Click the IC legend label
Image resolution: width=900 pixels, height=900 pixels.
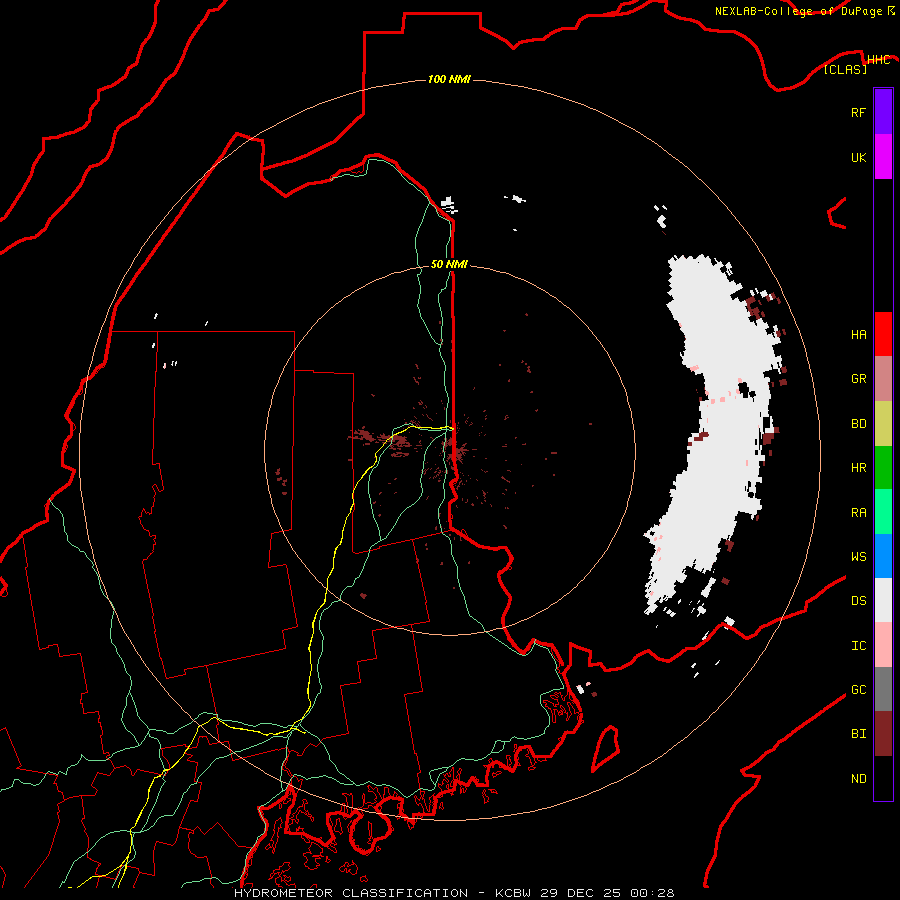[x=858, y=646]
